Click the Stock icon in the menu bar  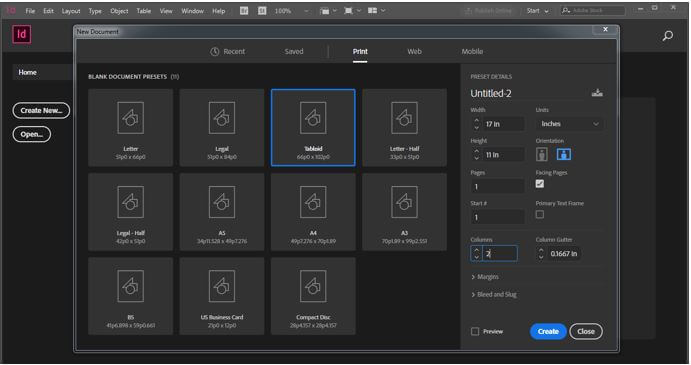coord(262,11)
